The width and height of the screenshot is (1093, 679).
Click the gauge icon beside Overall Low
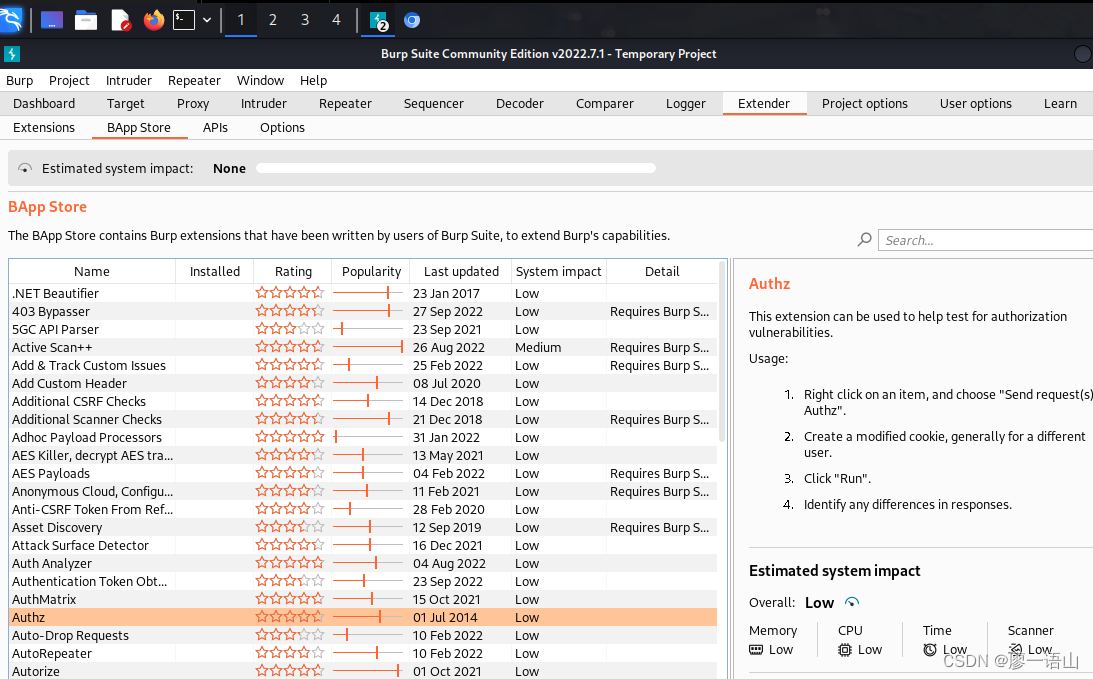pos(852,602)
